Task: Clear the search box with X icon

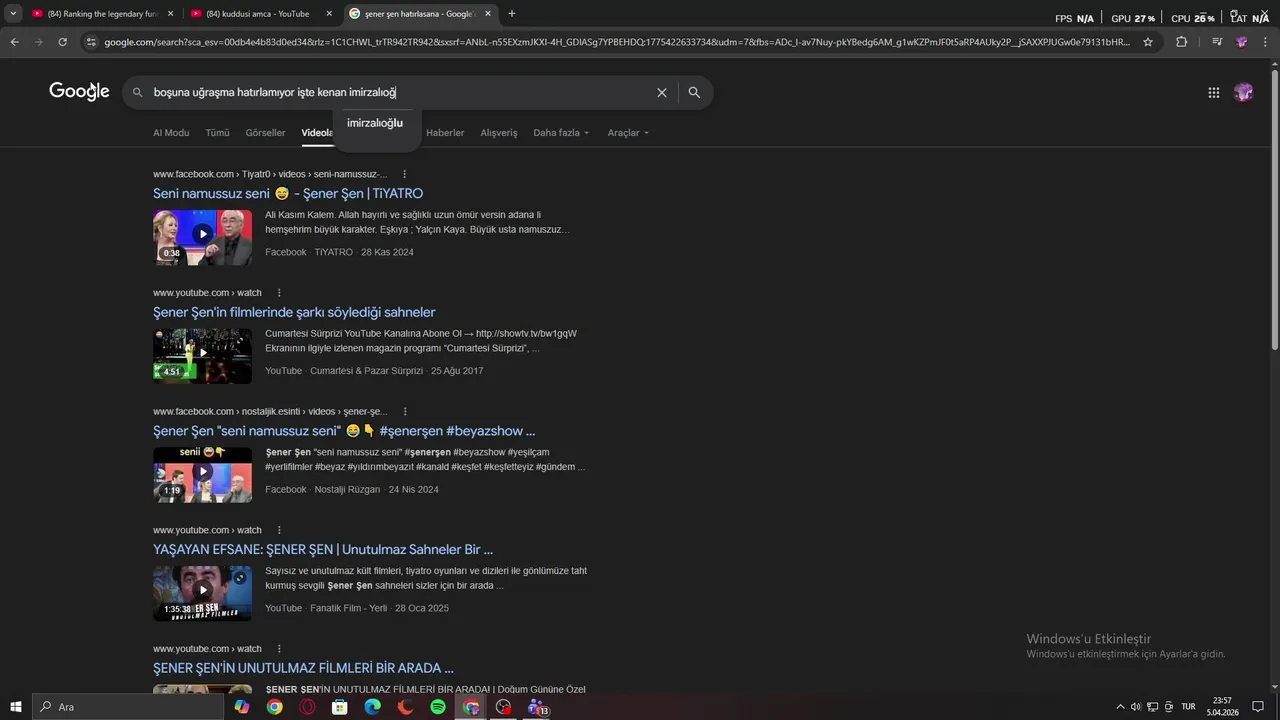Action: click(x=661, y=92)
